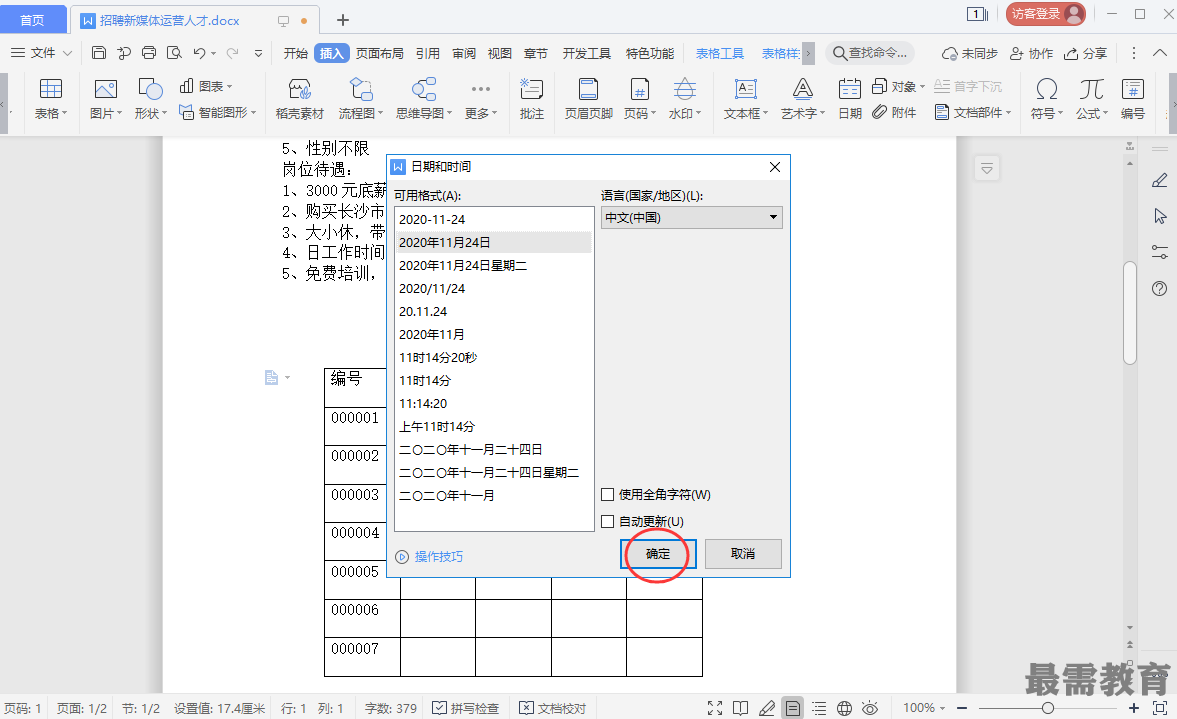Insert an 附件 attachment
Image resolution: width=1177 pixels, height=719 pixels.
click(894, 112)
